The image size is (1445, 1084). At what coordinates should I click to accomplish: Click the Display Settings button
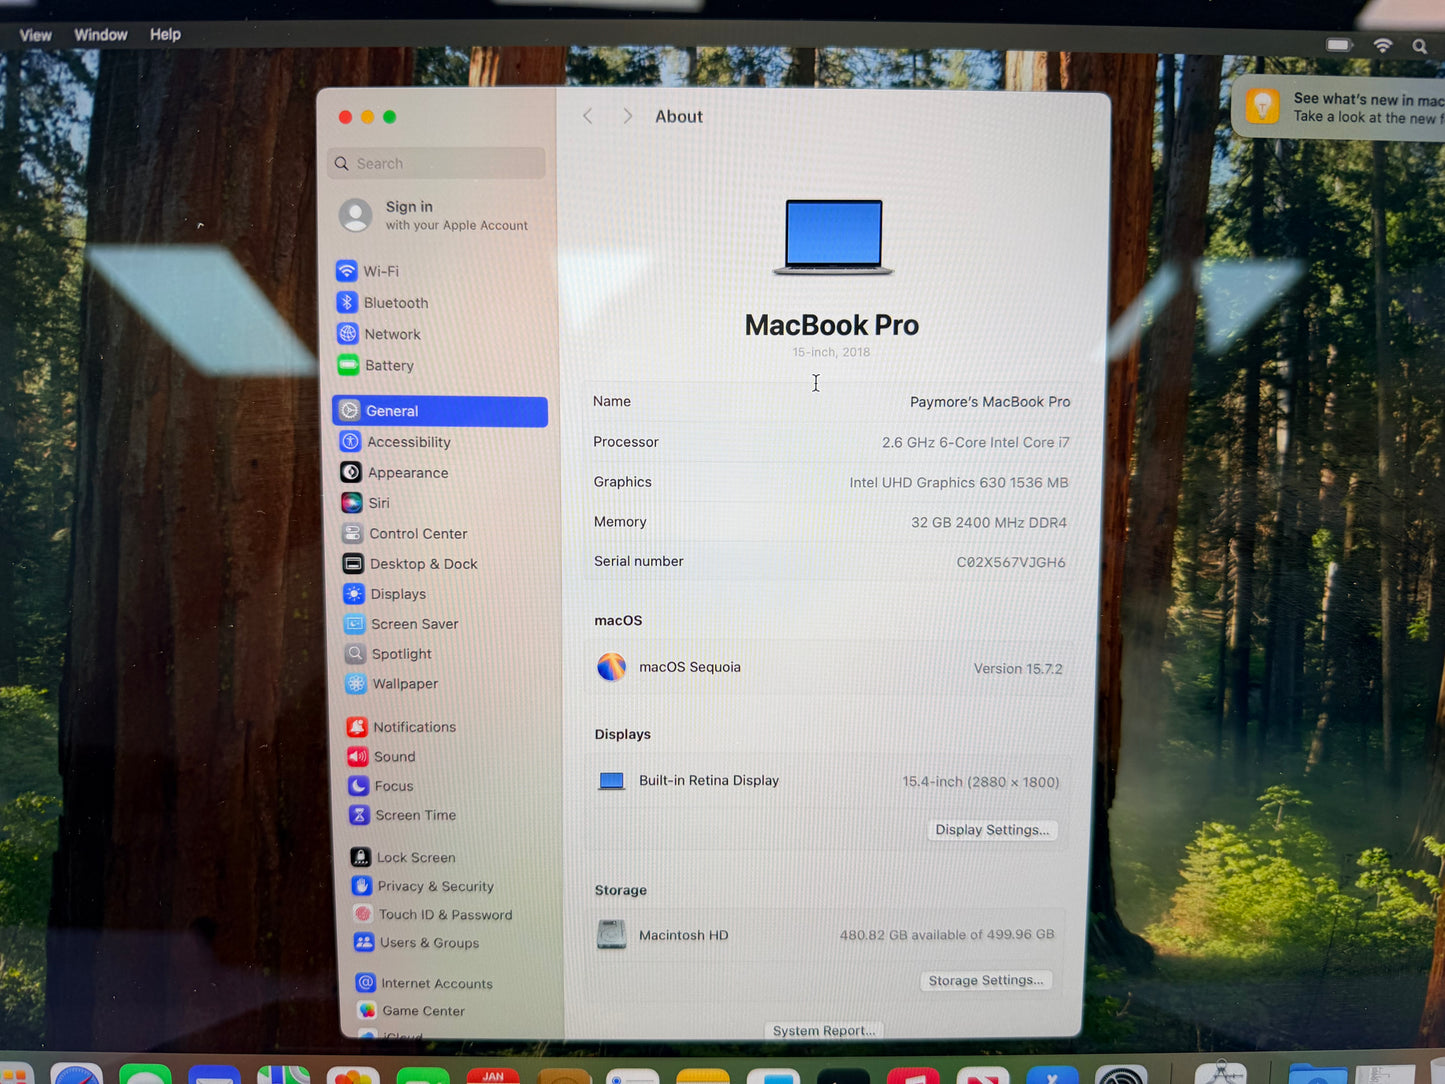coord(991,830)
